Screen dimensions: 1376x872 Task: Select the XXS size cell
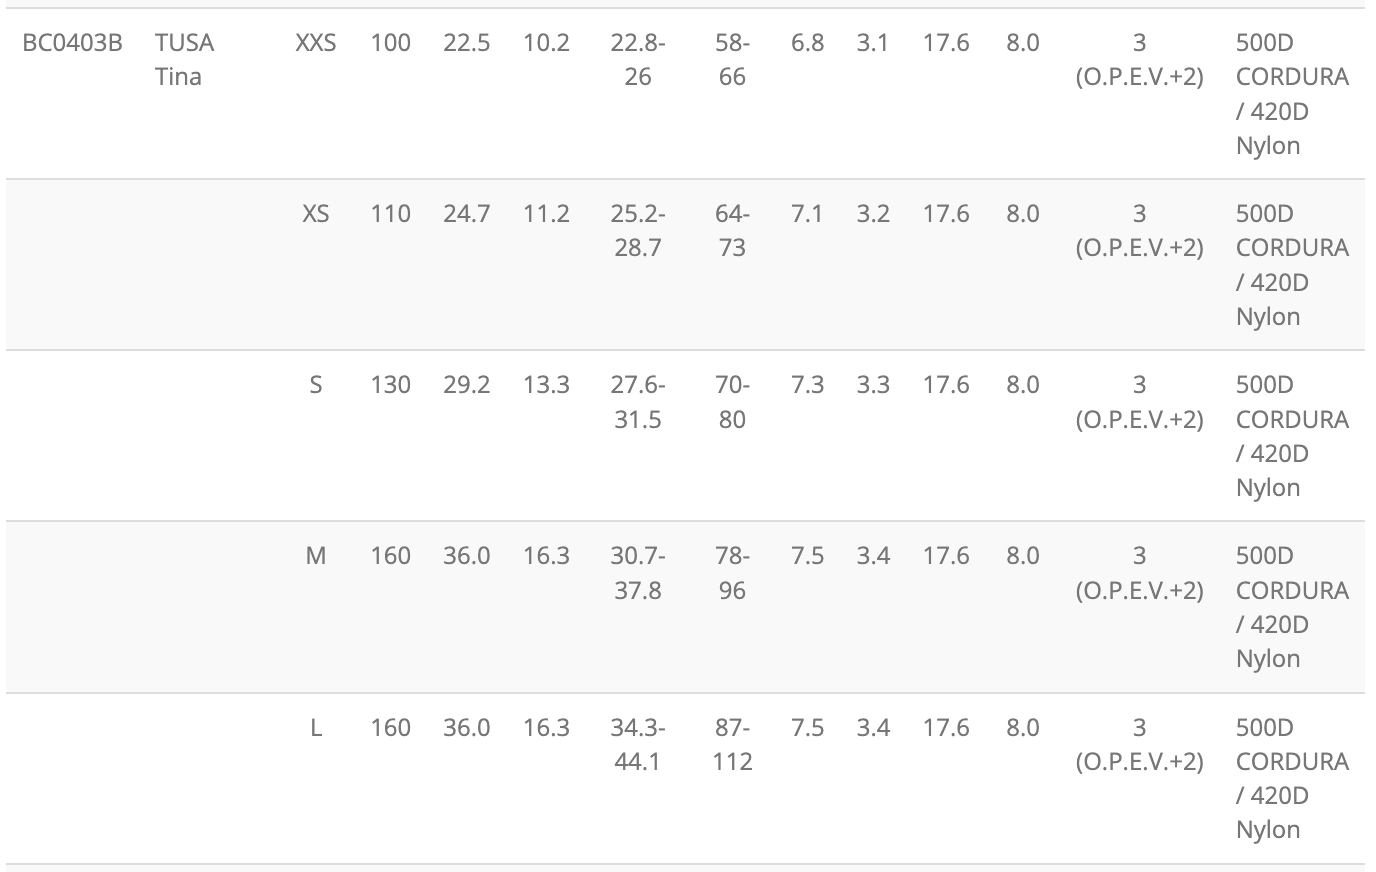pyautogui.click(x=316, y=43)
